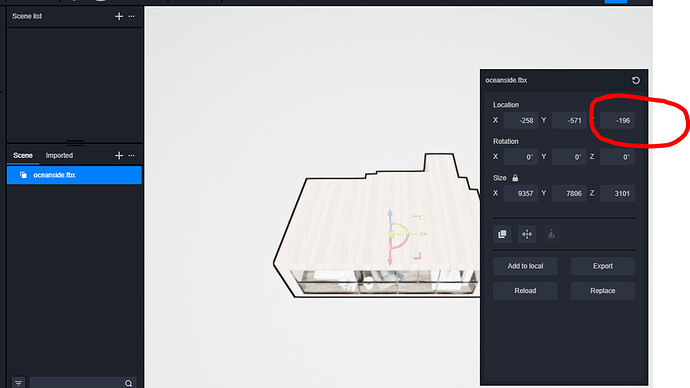This screenshot has width=690, height=388.
Task: Click the Rotation Z input field
Action: 617,157
